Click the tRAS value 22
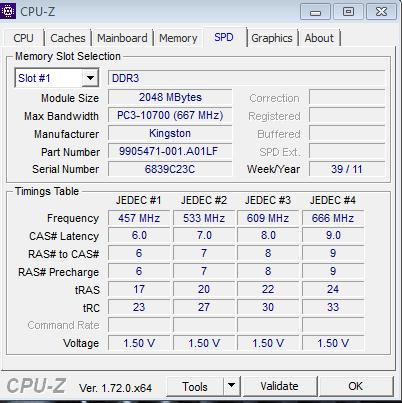Screen dimensions: 402x403 click(268, 289)
